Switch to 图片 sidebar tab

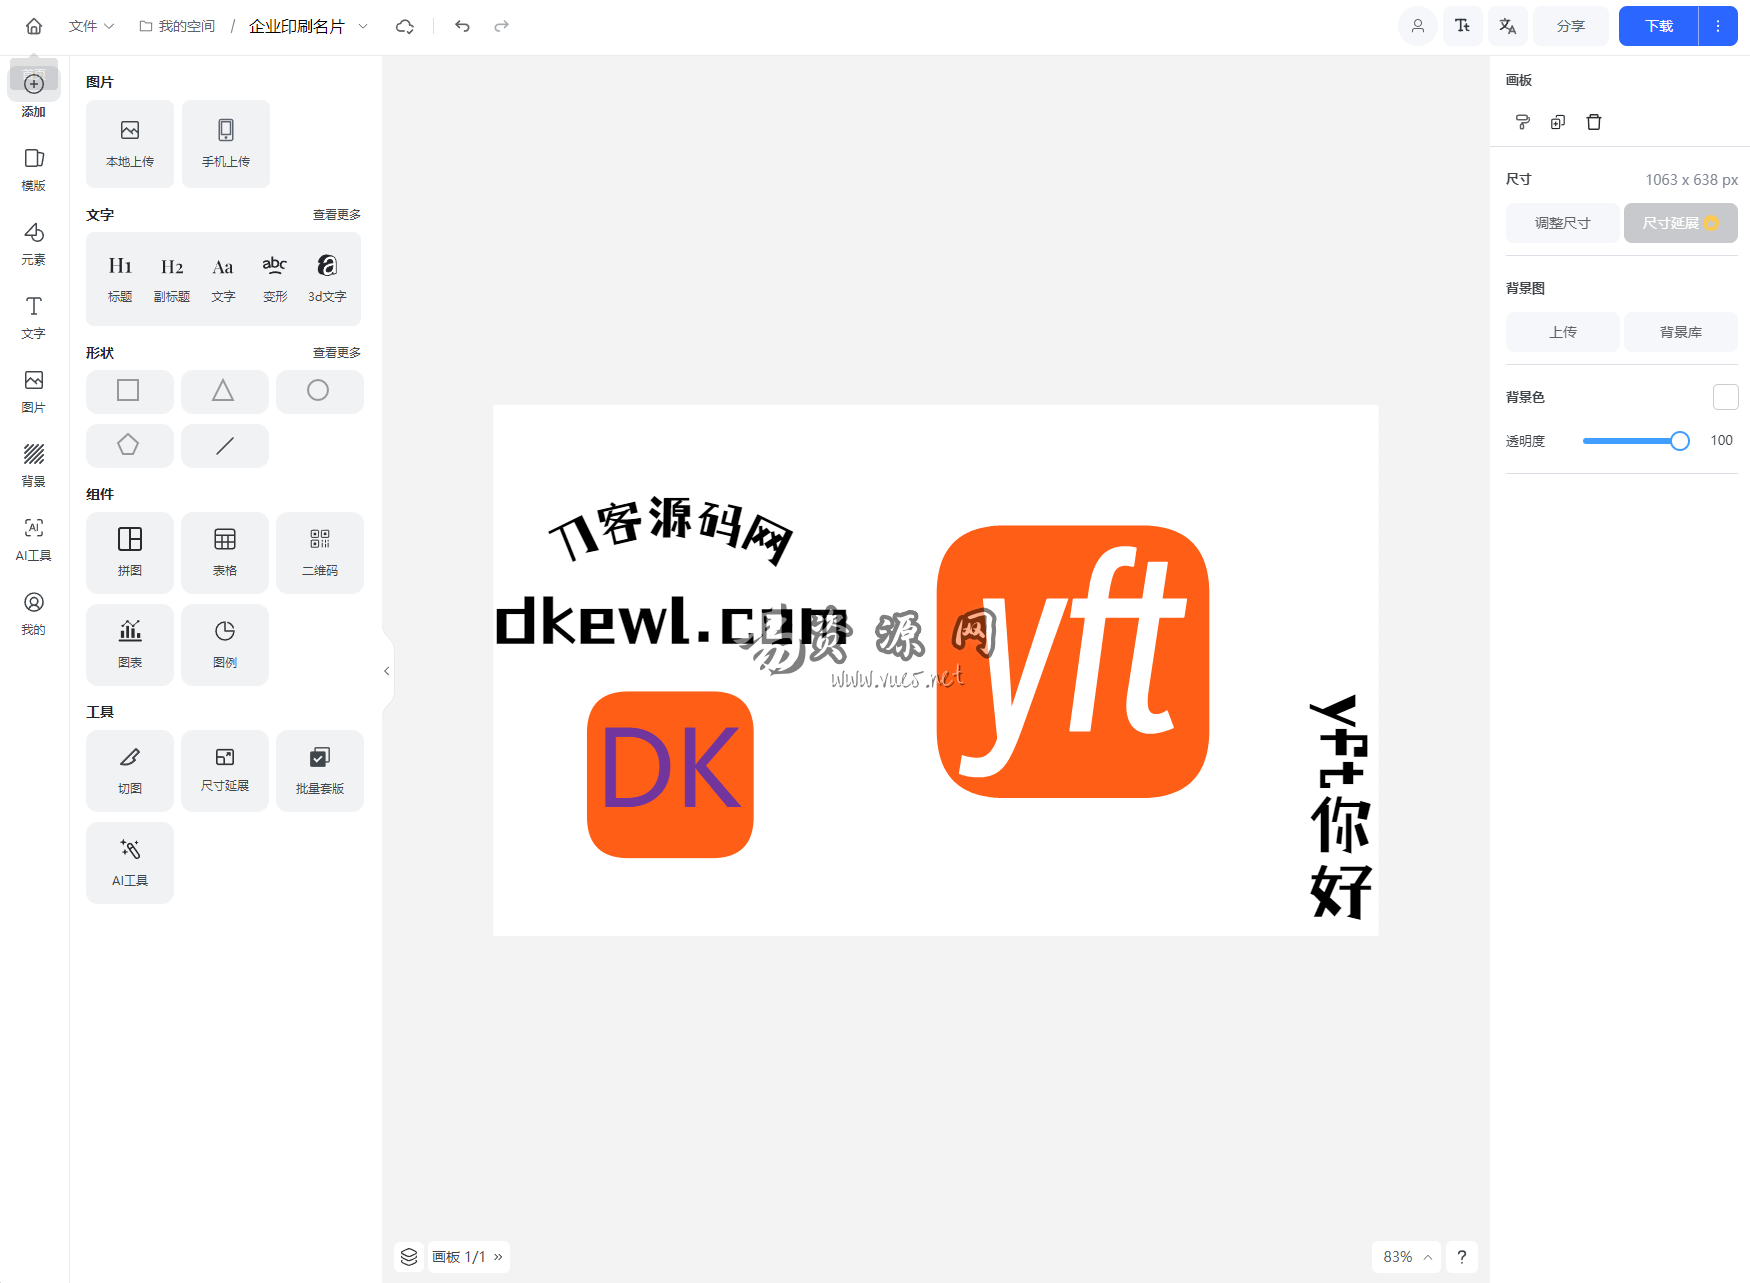[x=34, y=390]
